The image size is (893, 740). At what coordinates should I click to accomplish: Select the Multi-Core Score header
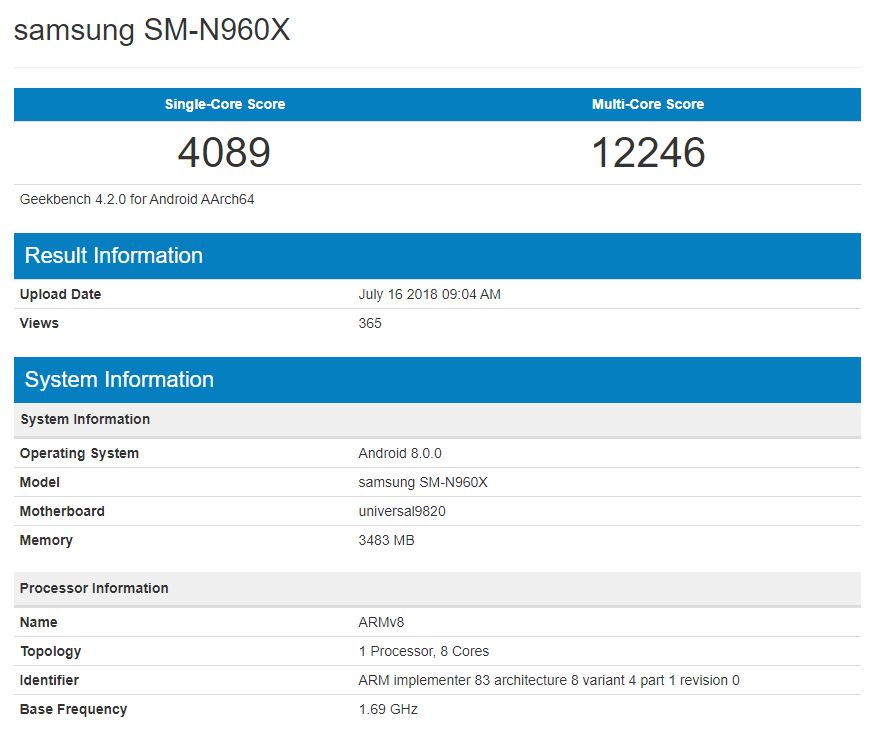click(x=650, y=104)
